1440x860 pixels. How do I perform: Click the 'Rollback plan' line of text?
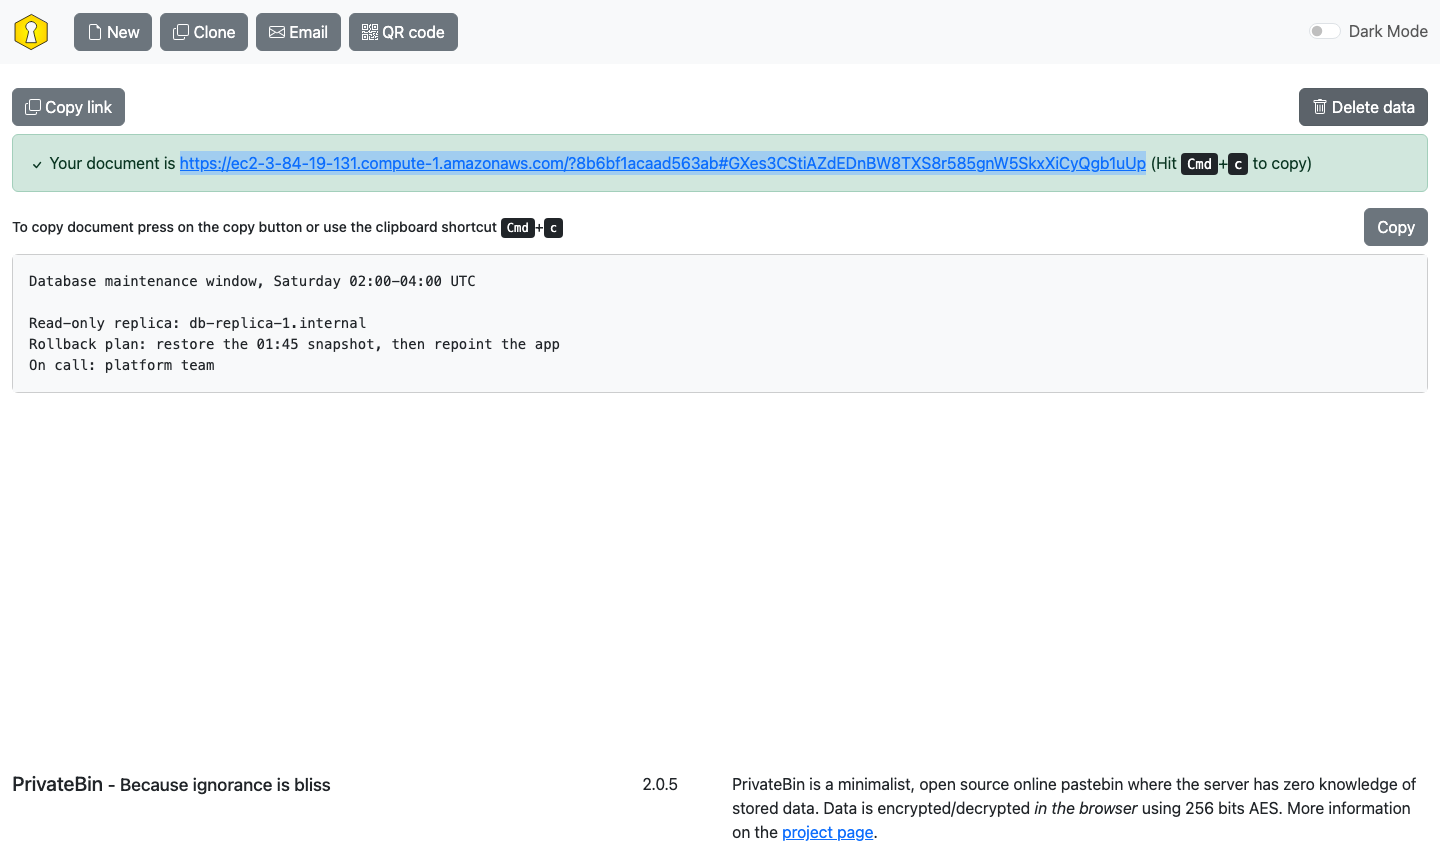click(x=294, y=344)
